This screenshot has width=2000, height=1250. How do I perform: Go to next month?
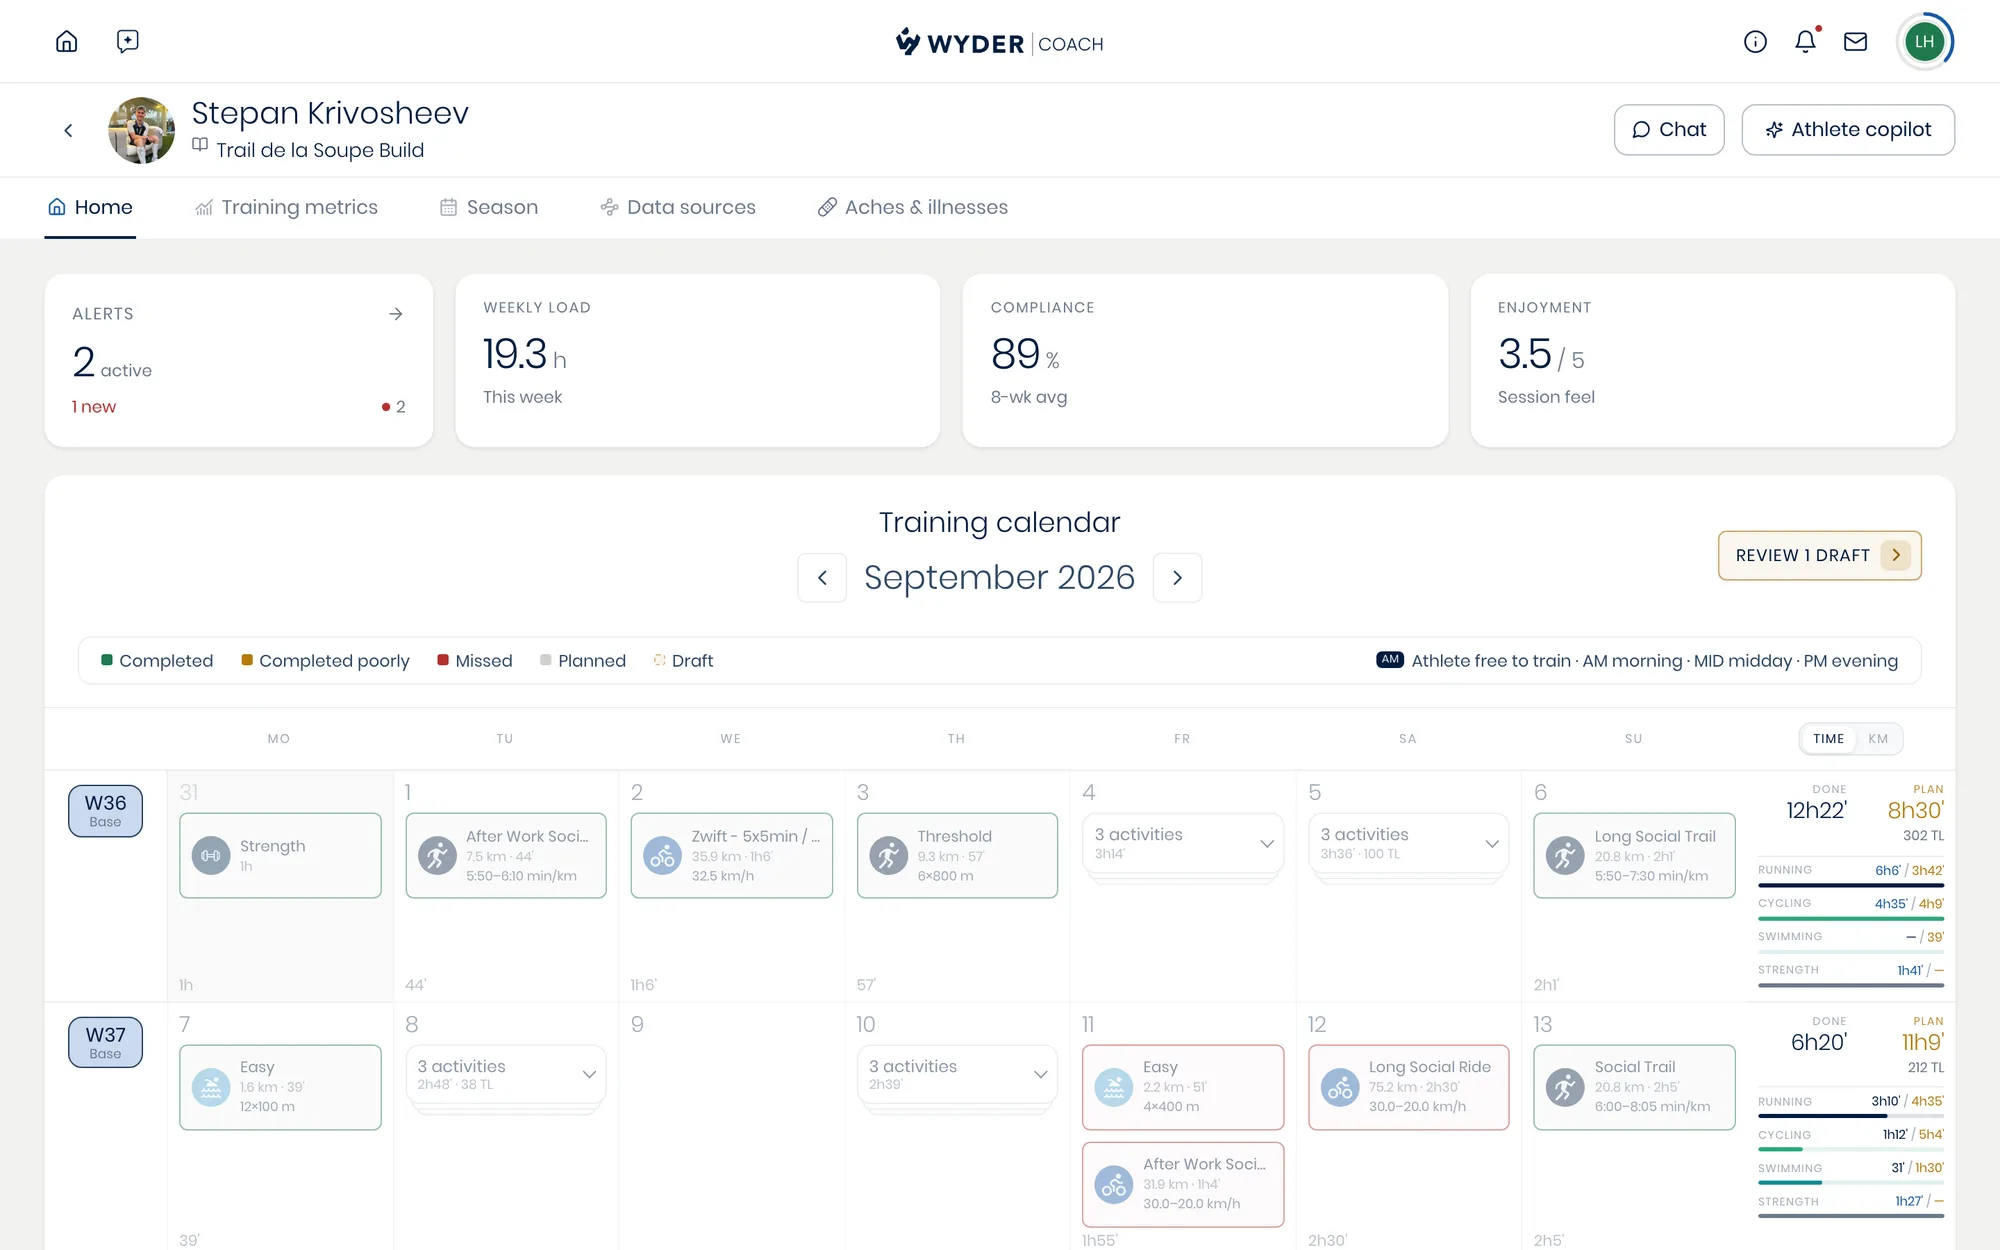tap(1177, 578)
